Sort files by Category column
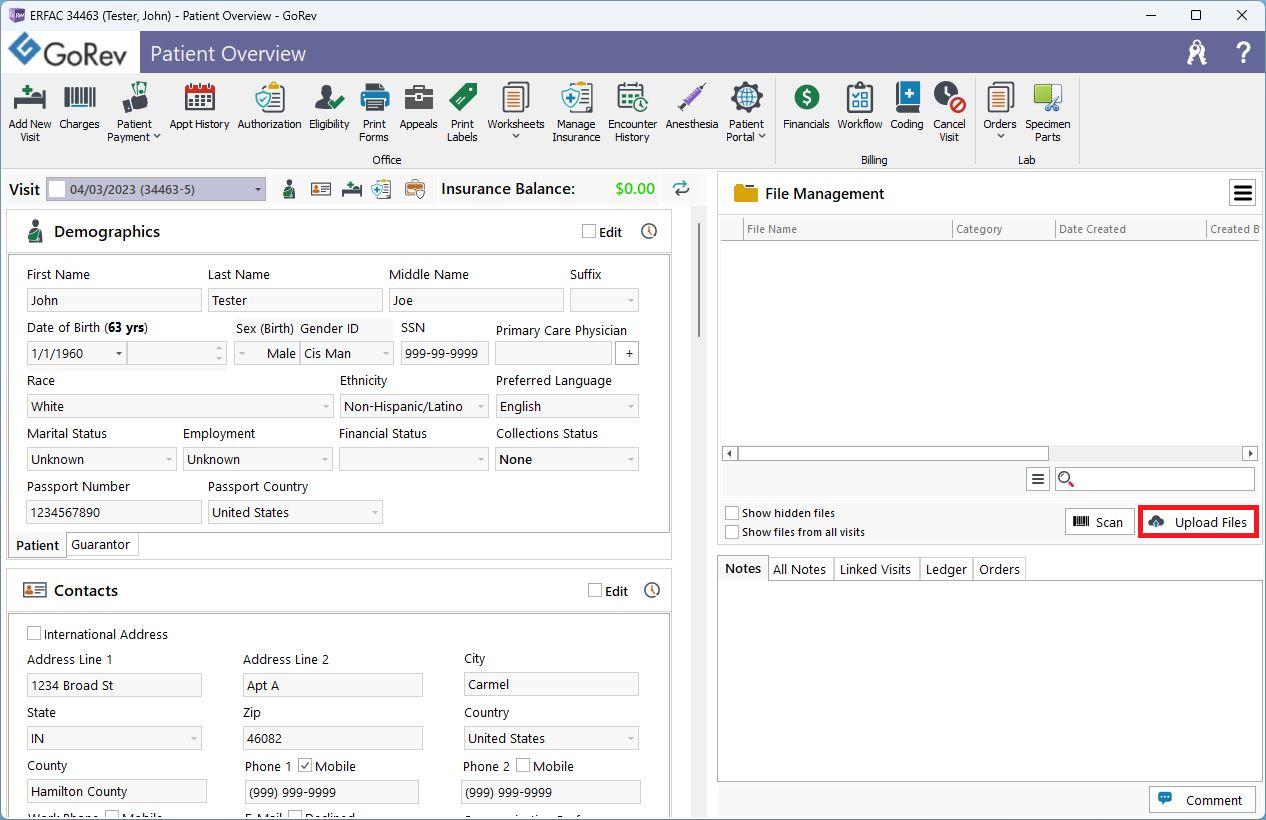This screenshot has height=820, width=1266. (1004, 229)
